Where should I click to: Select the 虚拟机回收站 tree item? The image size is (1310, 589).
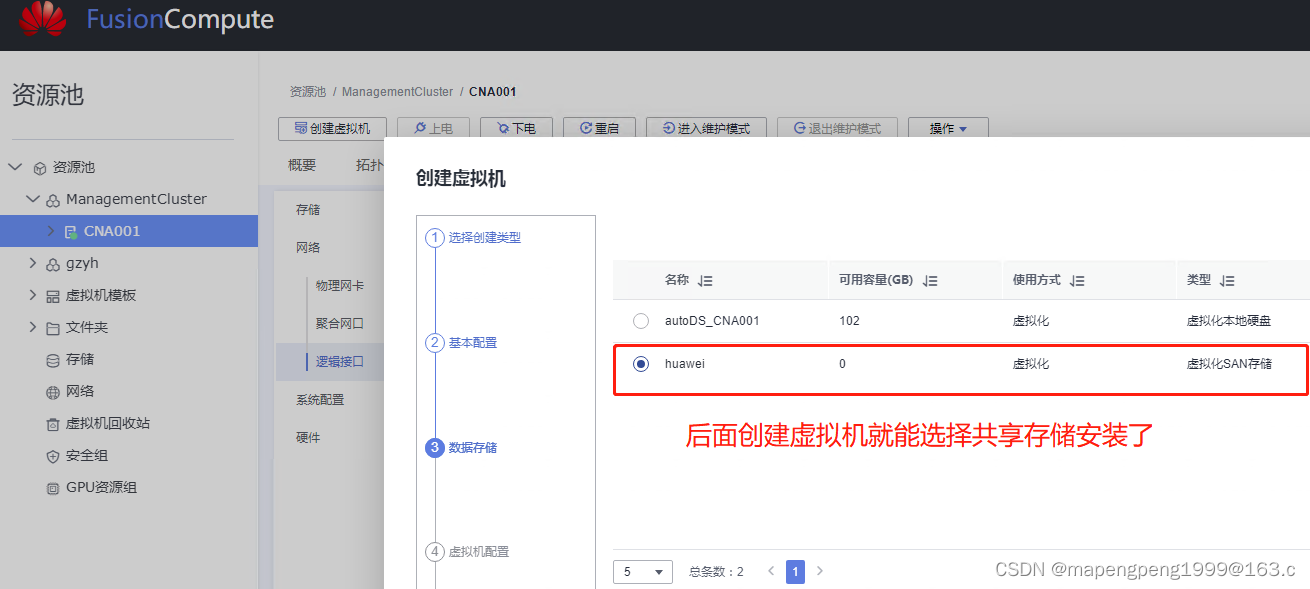coord(108,424)
